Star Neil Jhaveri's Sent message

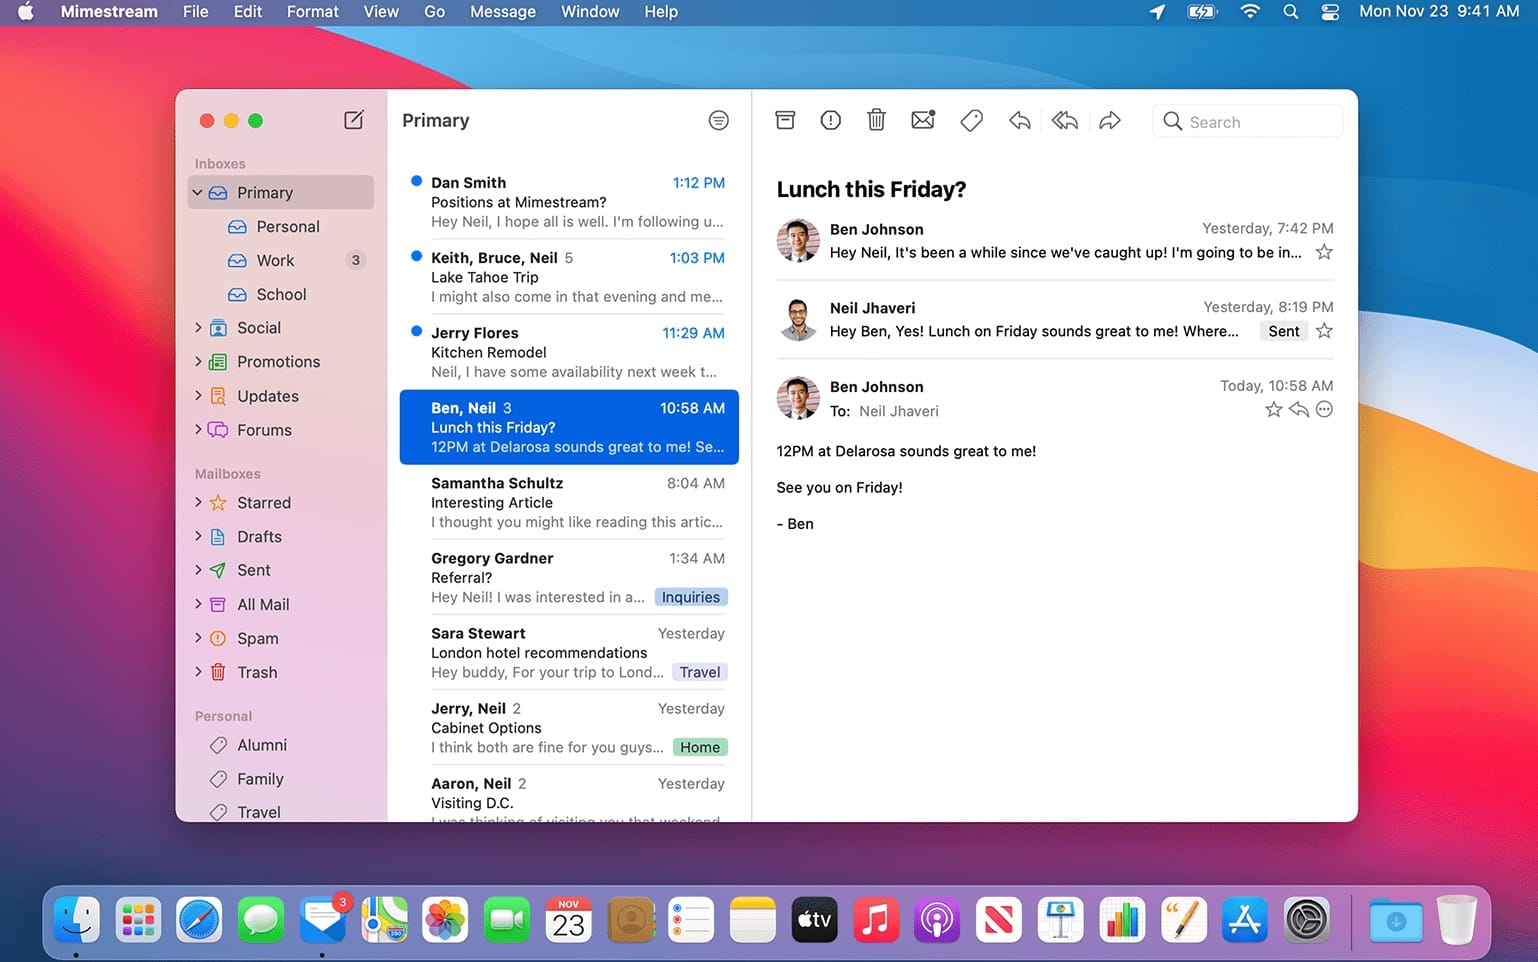[x=1324, y=331]
